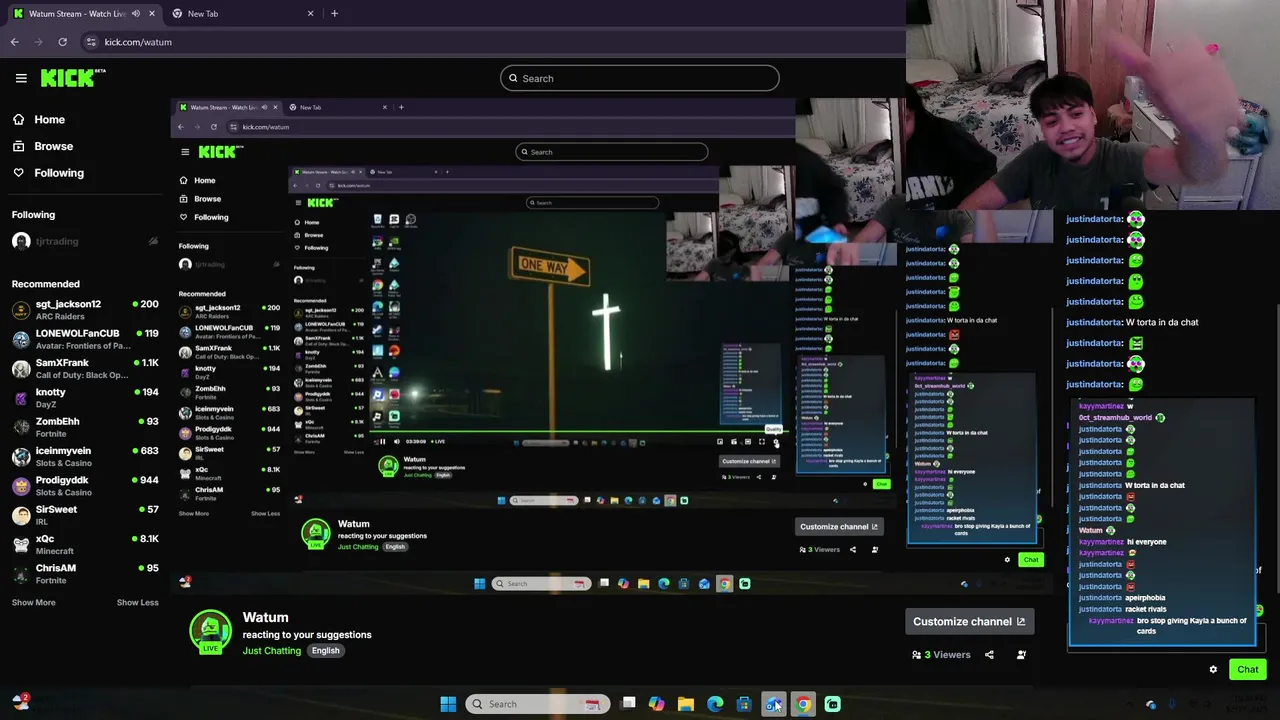This screenshot has width=1280, height=720.
Task: Open knotty's DayZ channel in outermost sidebar
Action: [x=85, y=398]
